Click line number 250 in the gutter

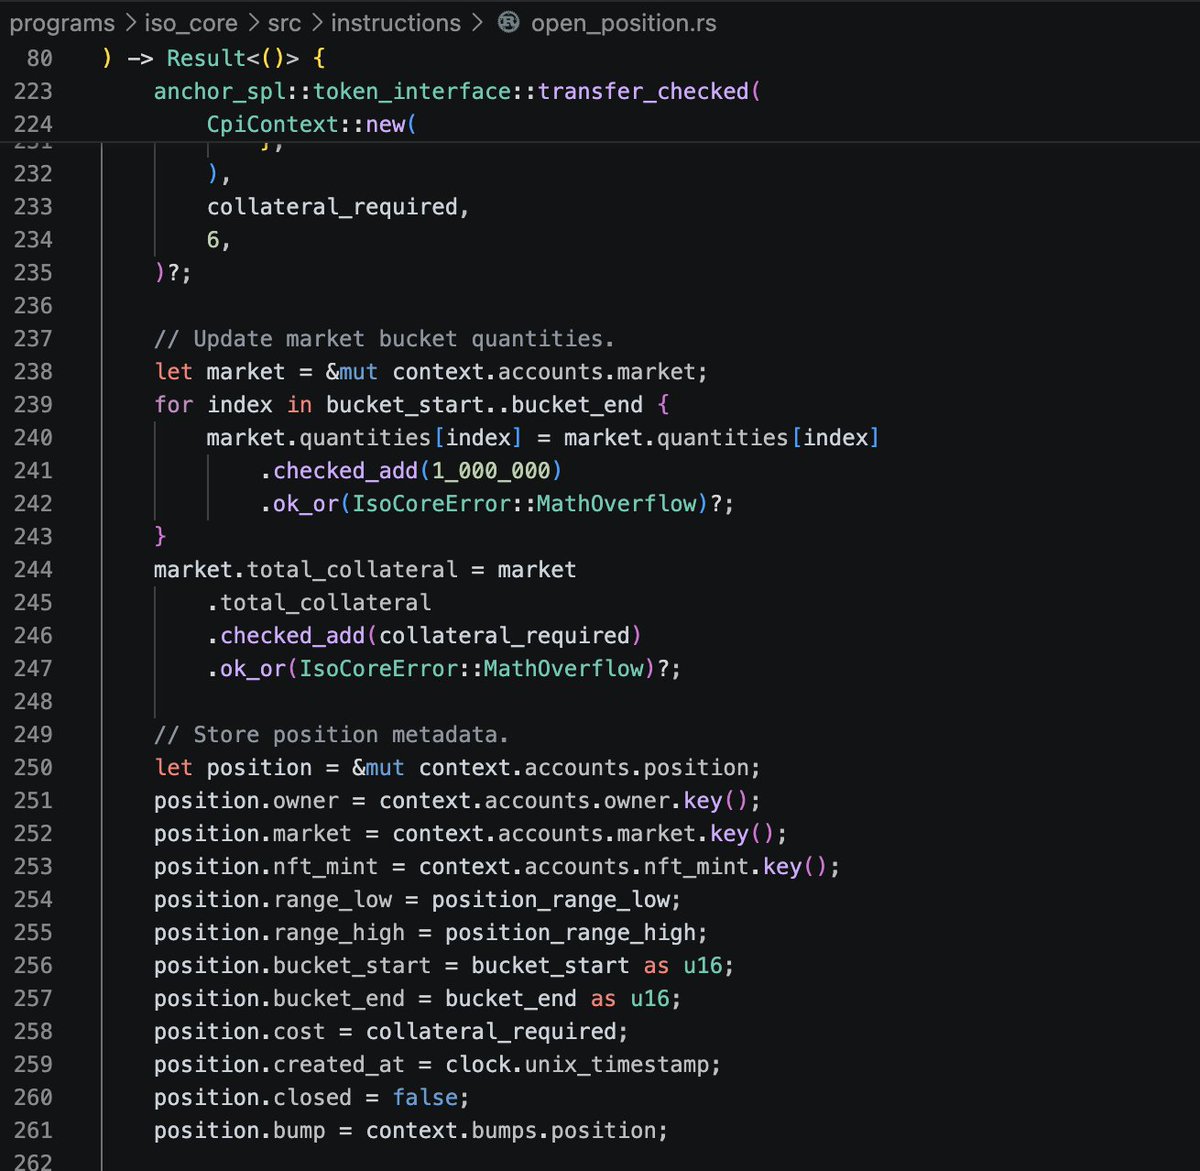tap(33, 767)
